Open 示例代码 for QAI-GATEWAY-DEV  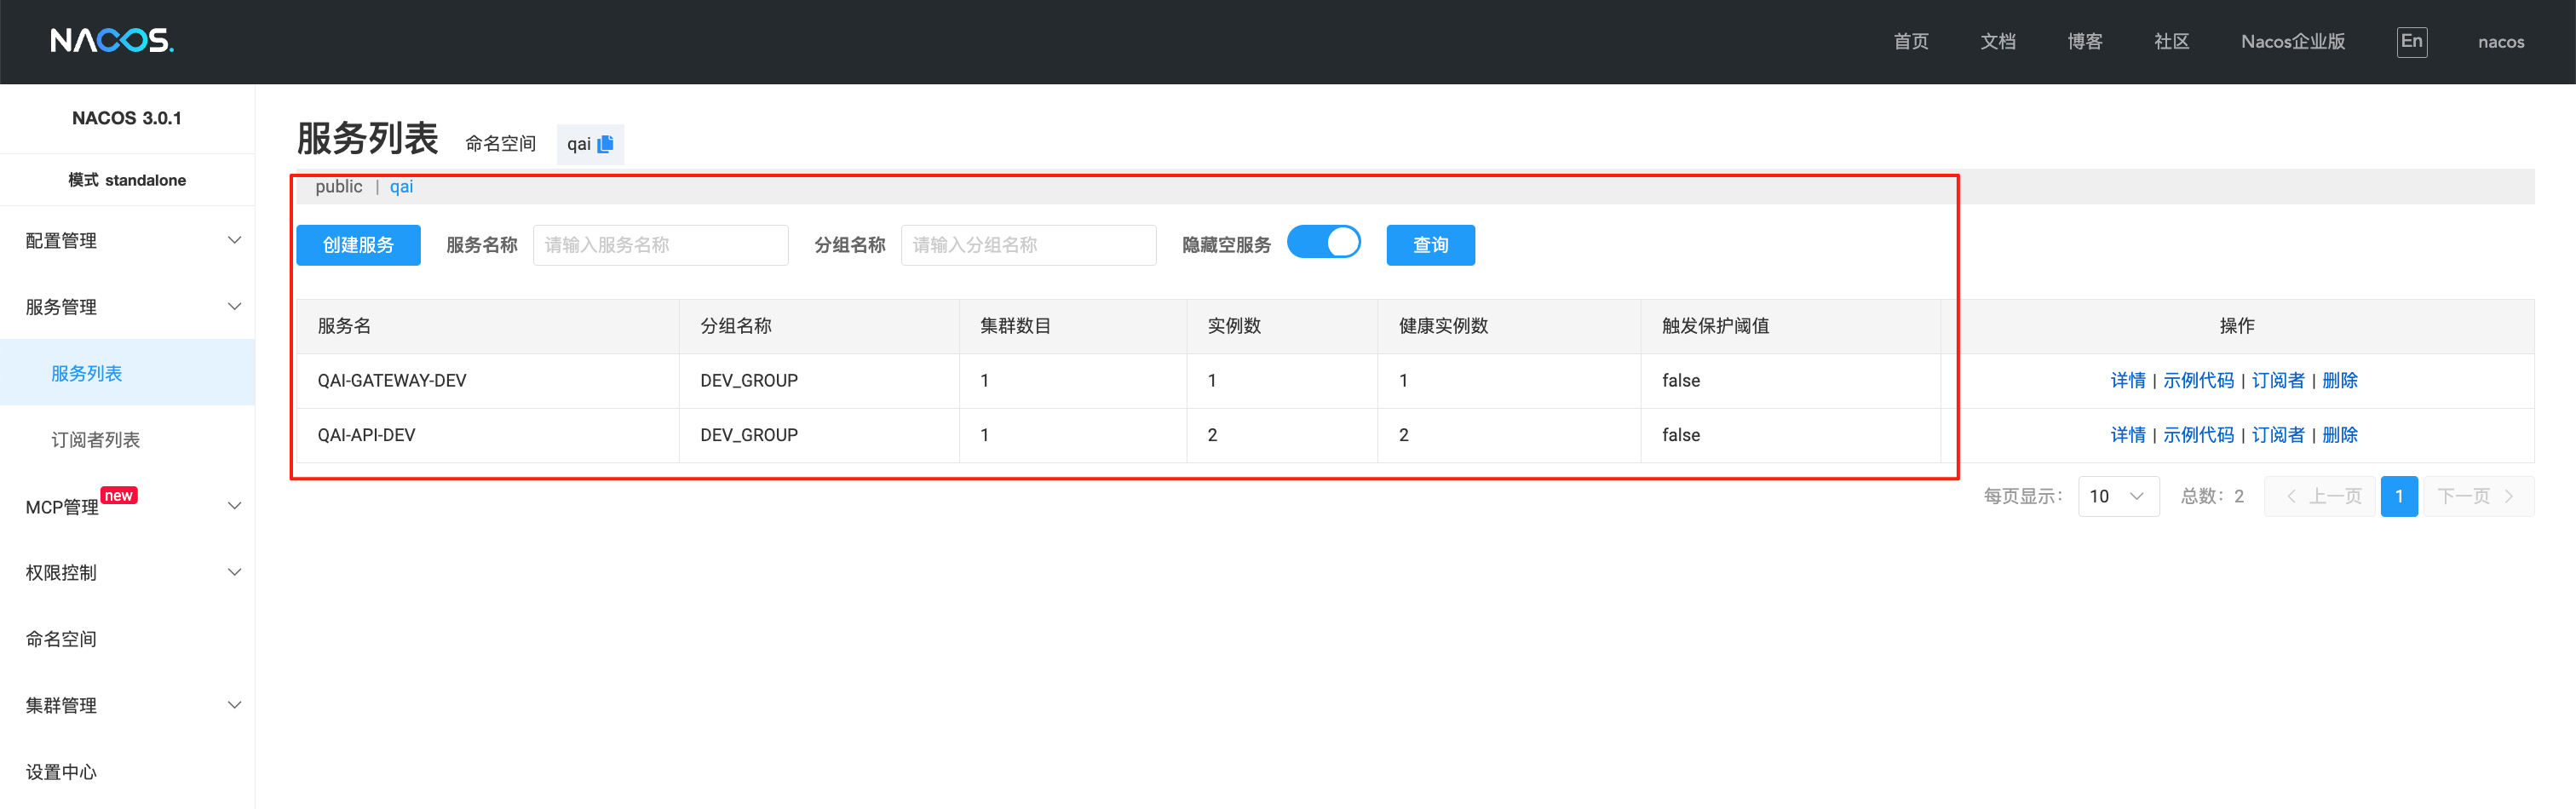point(2198,380)
